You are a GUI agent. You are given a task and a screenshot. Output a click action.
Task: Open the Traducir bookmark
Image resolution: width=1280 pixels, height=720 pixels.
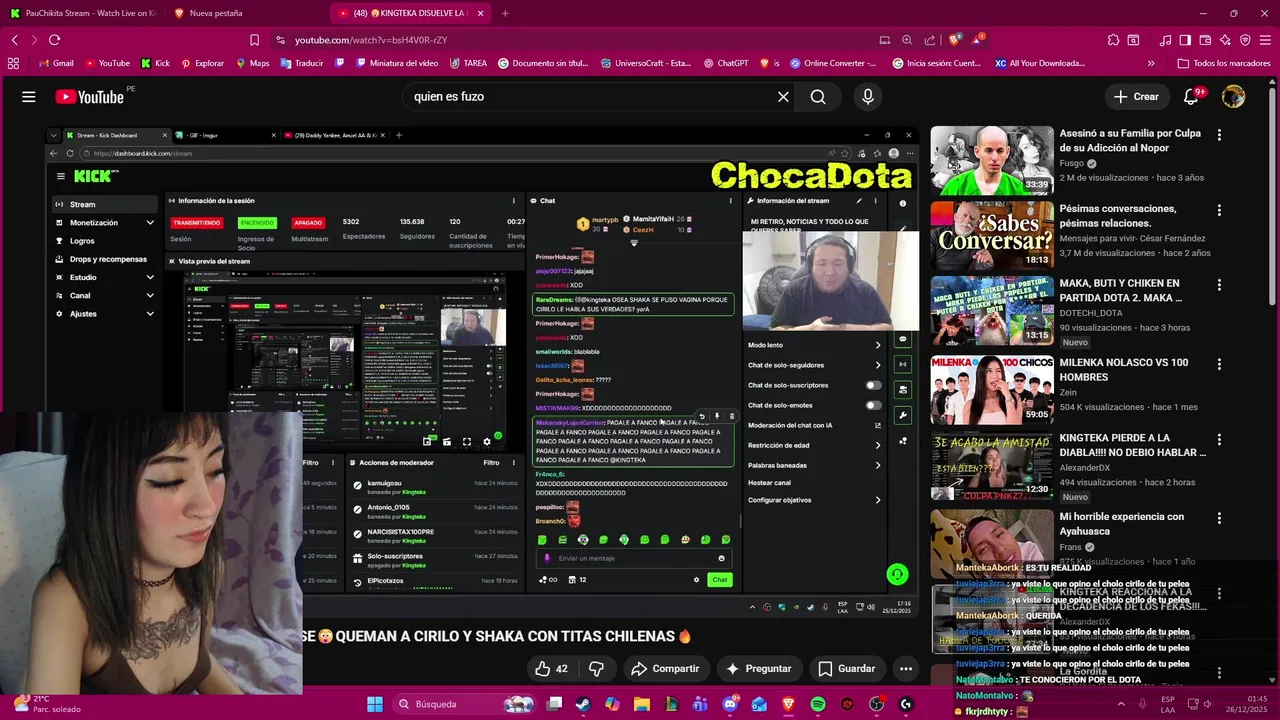(302, 63)
